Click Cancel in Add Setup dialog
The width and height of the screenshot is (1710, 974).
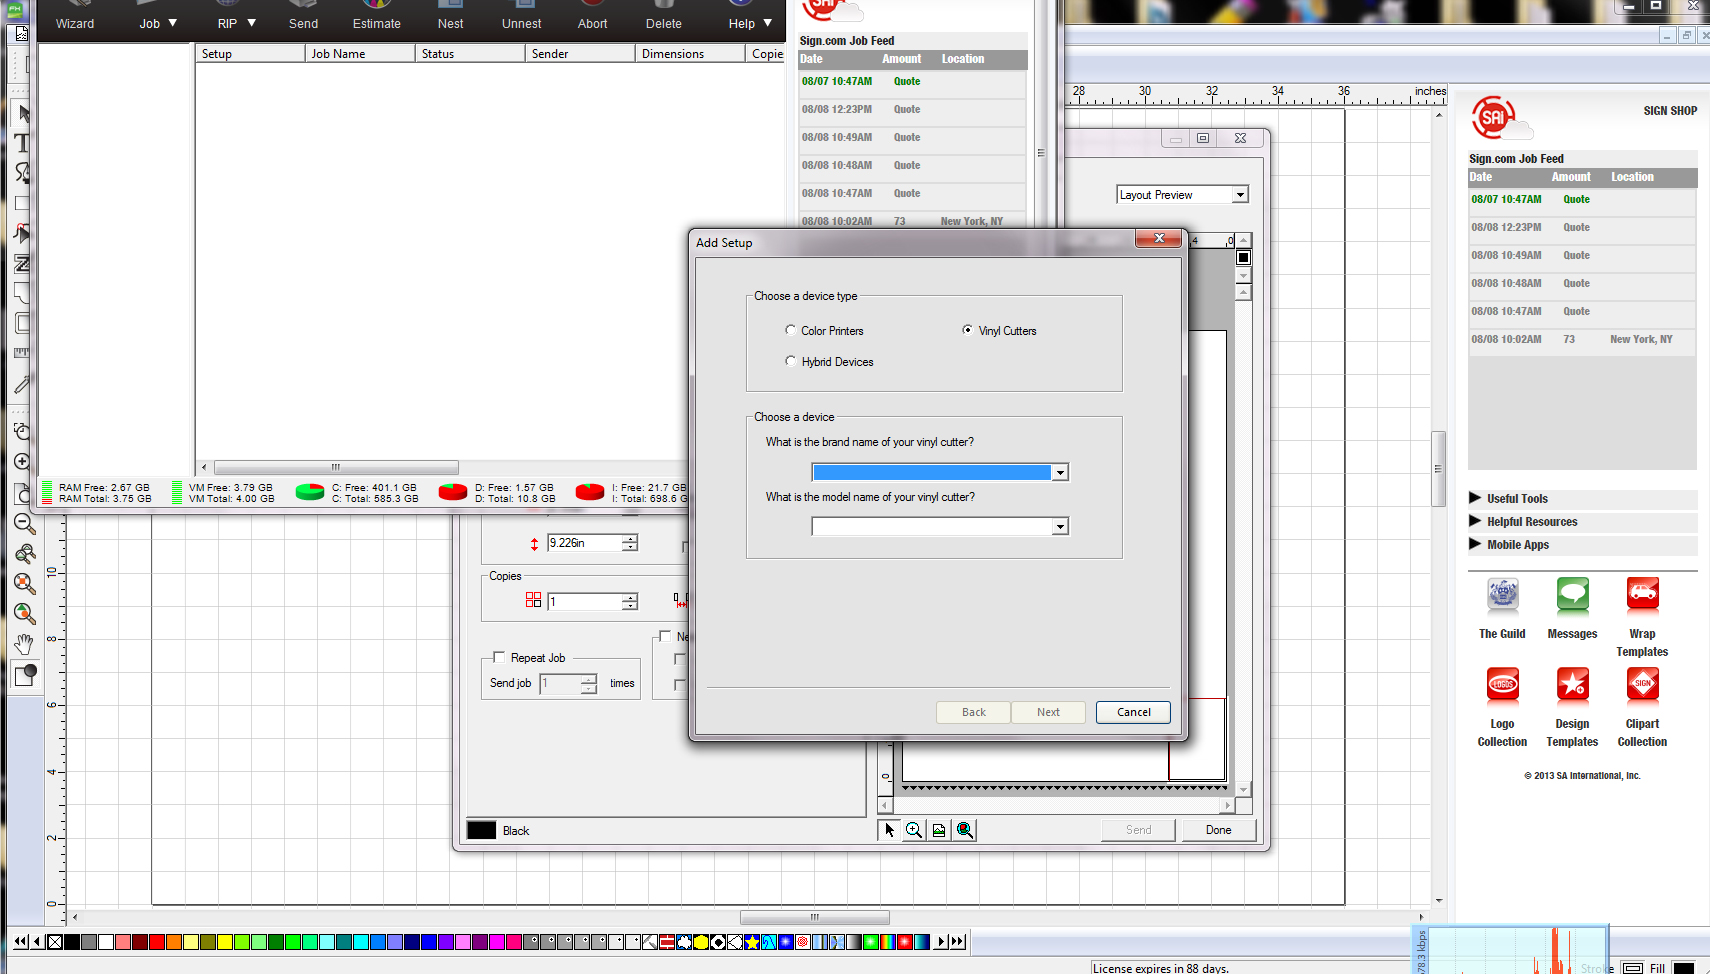[x=1133, y=712]
